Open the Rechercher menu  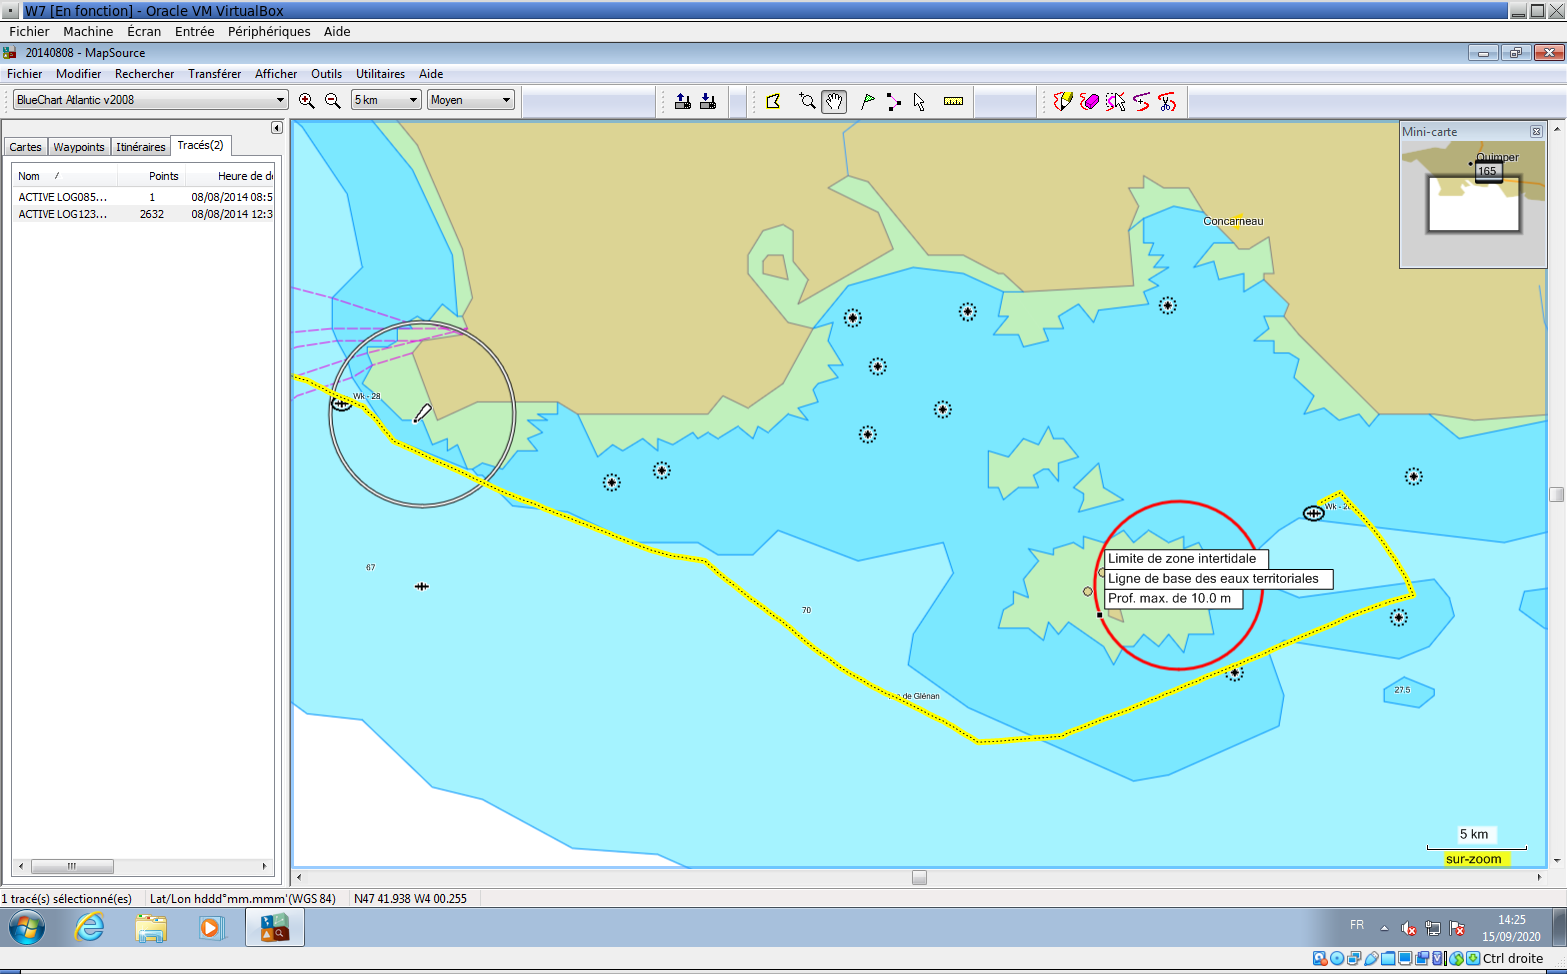pos(144,74)
